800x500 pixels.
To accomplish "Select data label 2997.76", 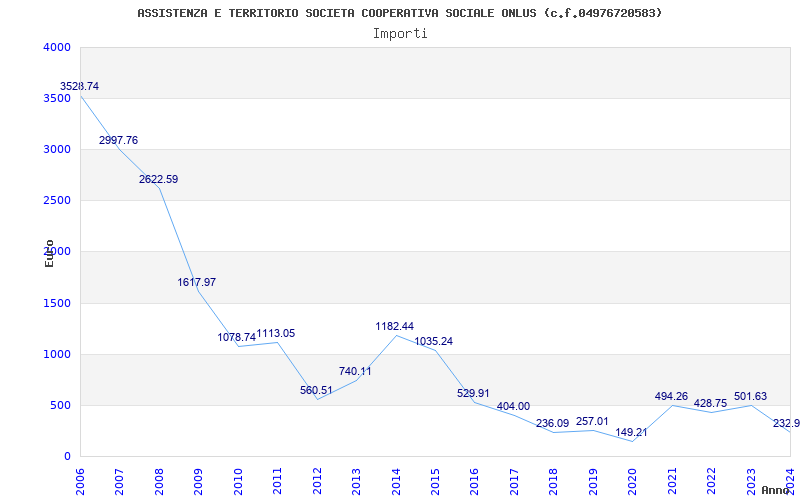I will [118, 140].
